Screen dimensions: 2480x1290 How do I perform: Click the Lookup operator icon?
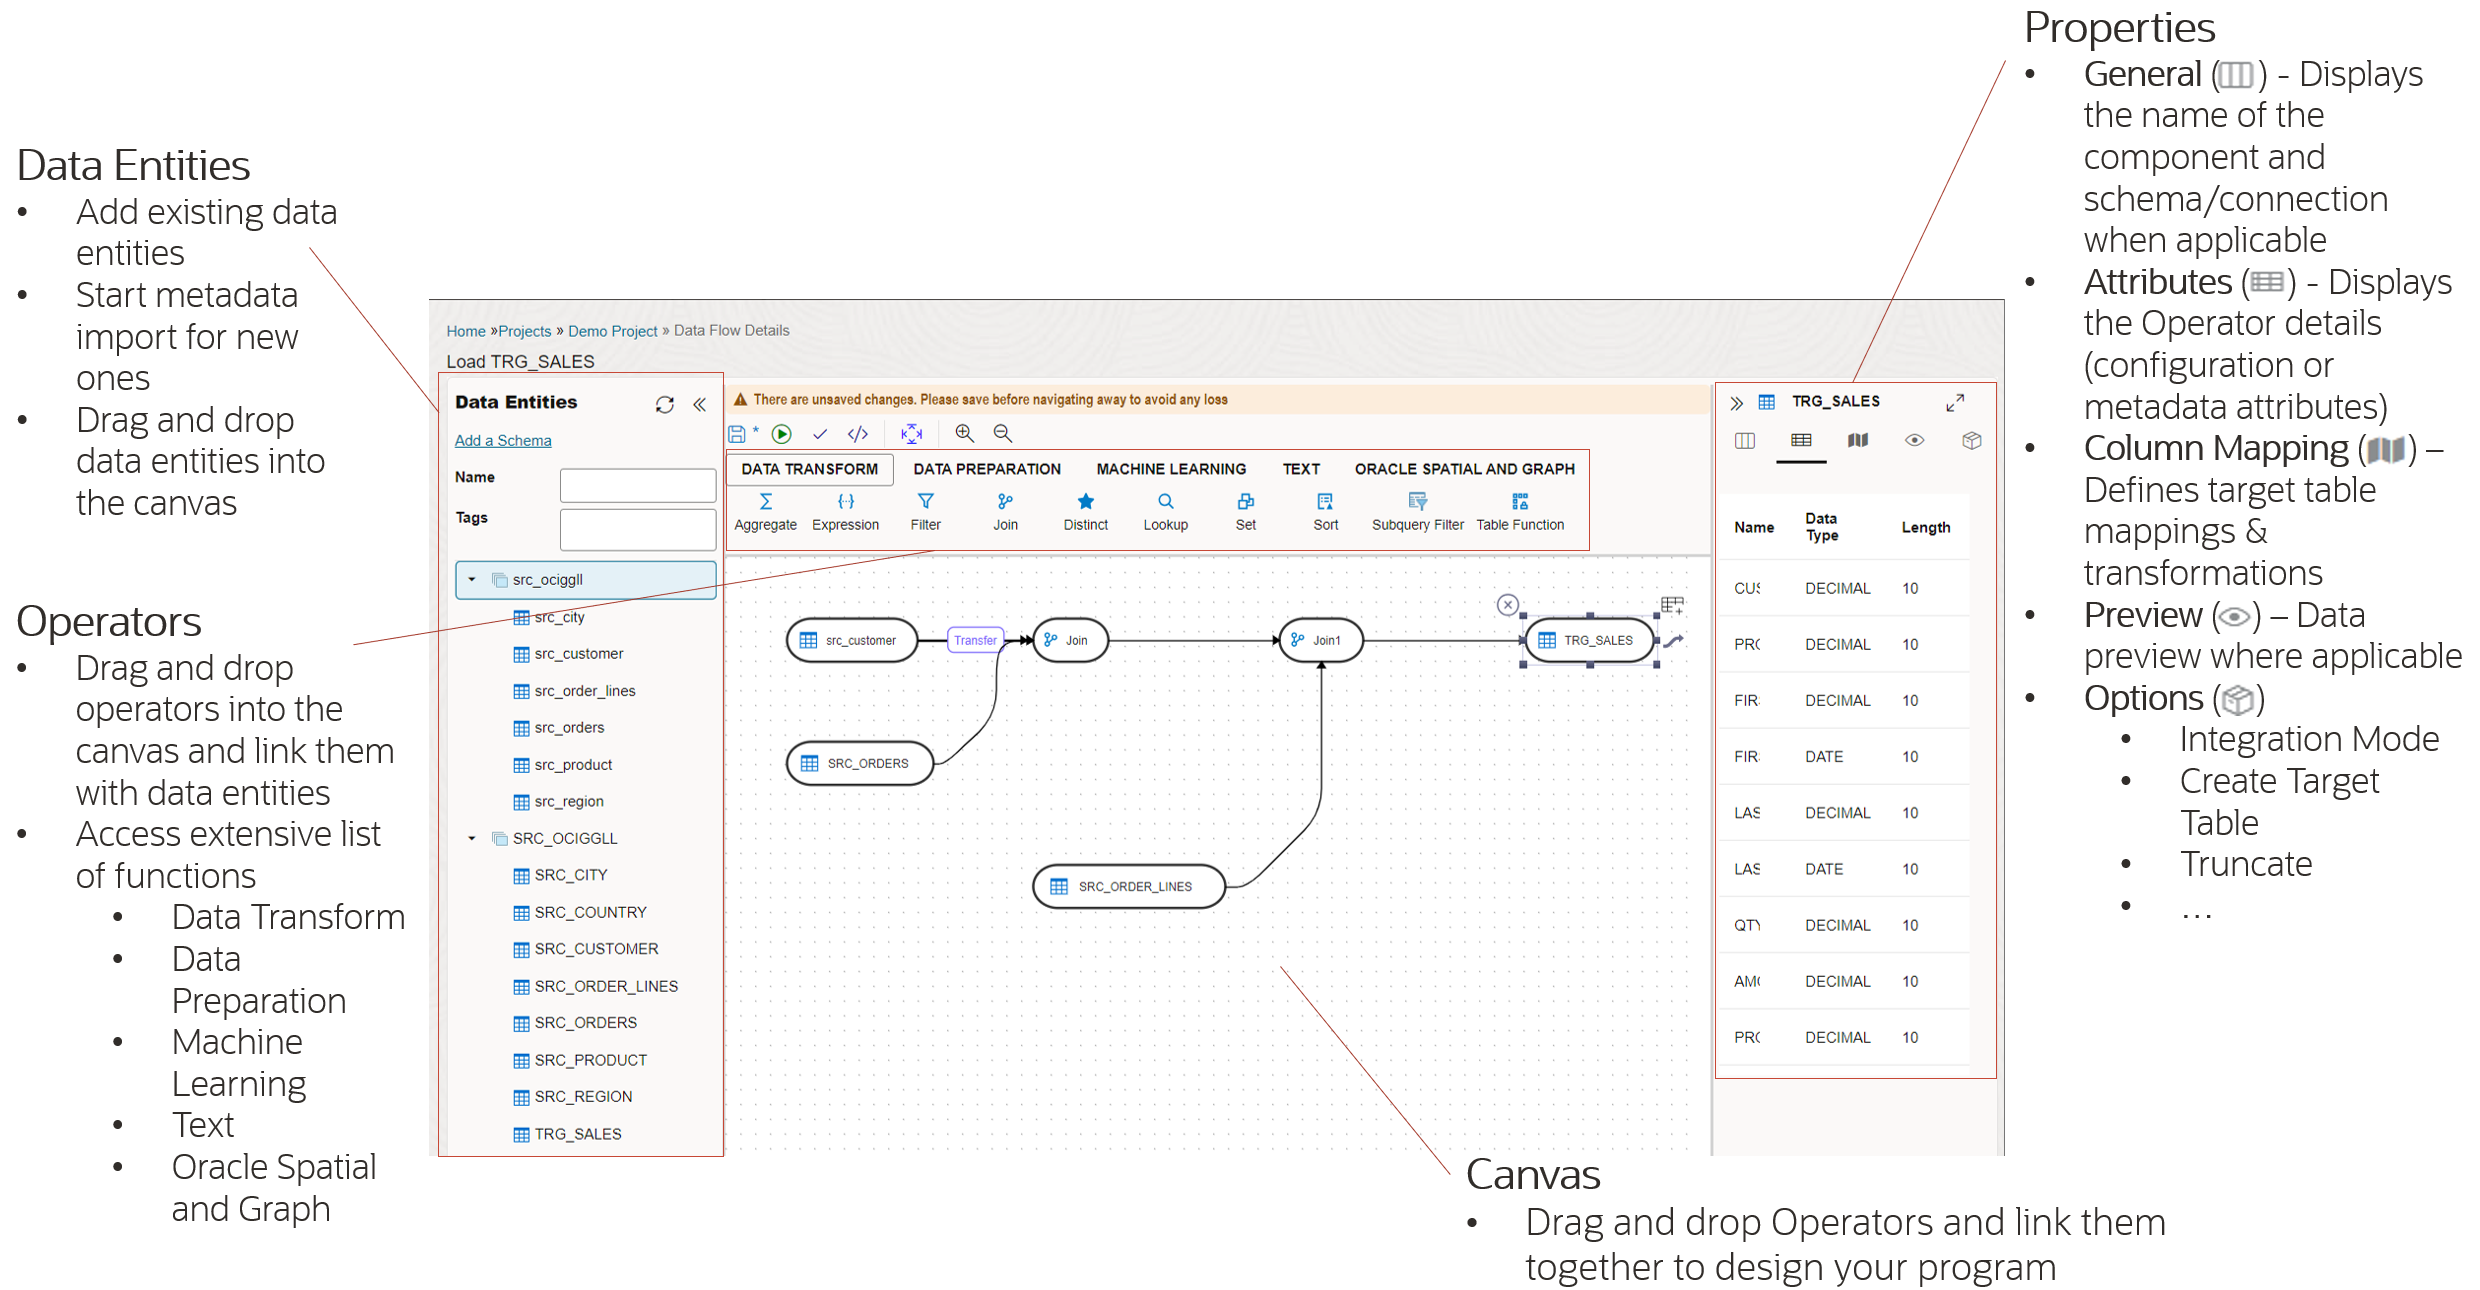(x=1166, y=503)
